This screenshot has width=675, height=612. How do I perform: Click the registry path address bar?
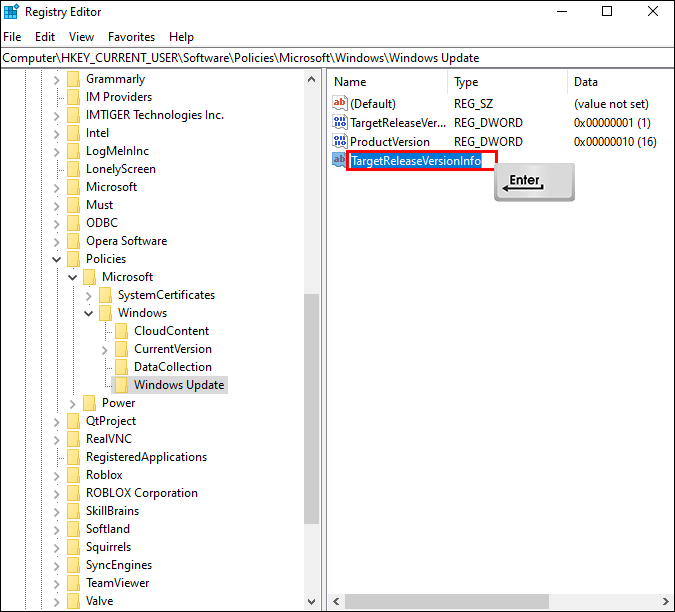[x=338, y=58]
